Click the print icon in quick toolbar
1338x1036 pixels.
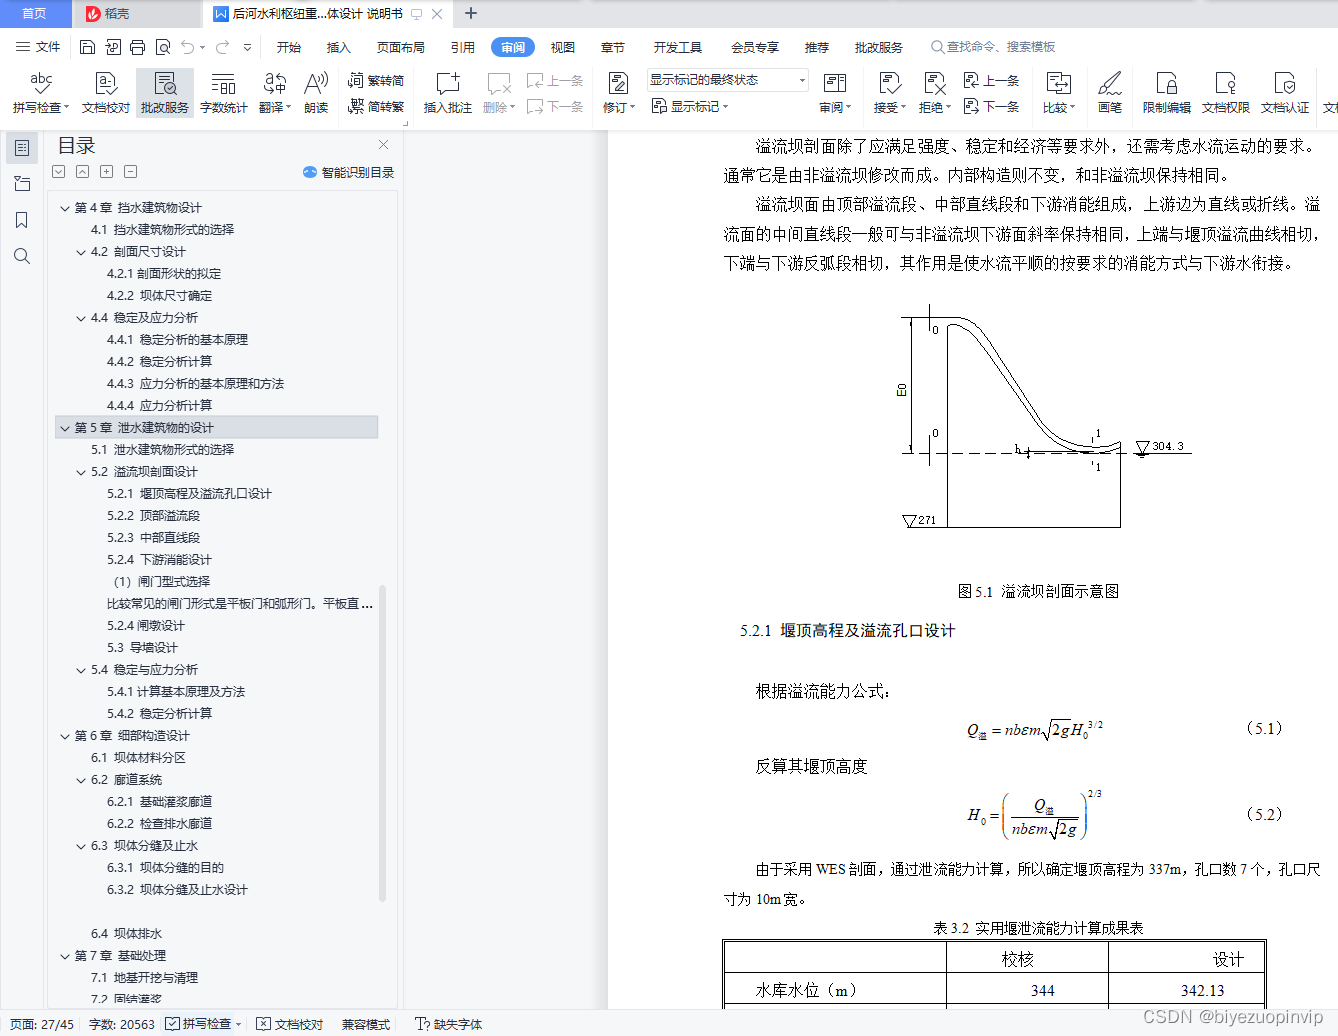pyautogui.click(x=137, y=47)
